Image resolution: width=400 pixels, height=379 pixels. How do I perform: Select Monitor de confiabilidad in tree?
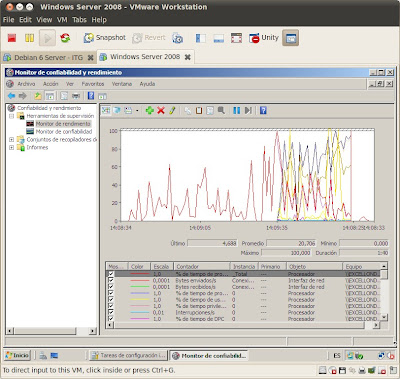coord(64,132)
